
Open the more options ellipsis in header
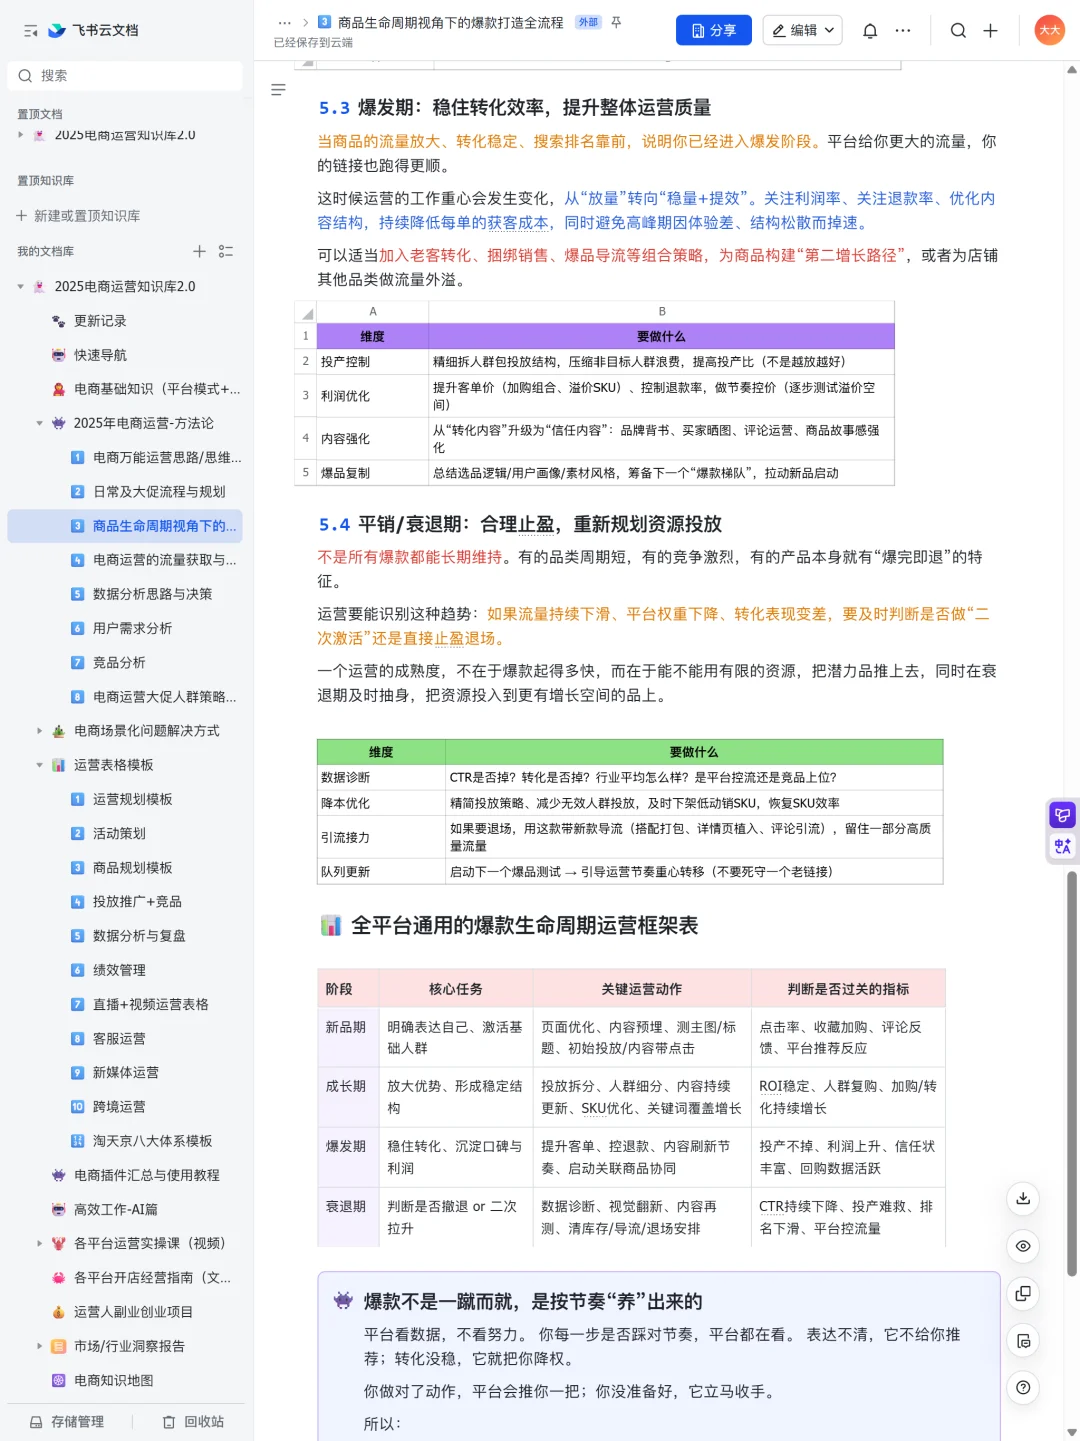coord(903,31)
